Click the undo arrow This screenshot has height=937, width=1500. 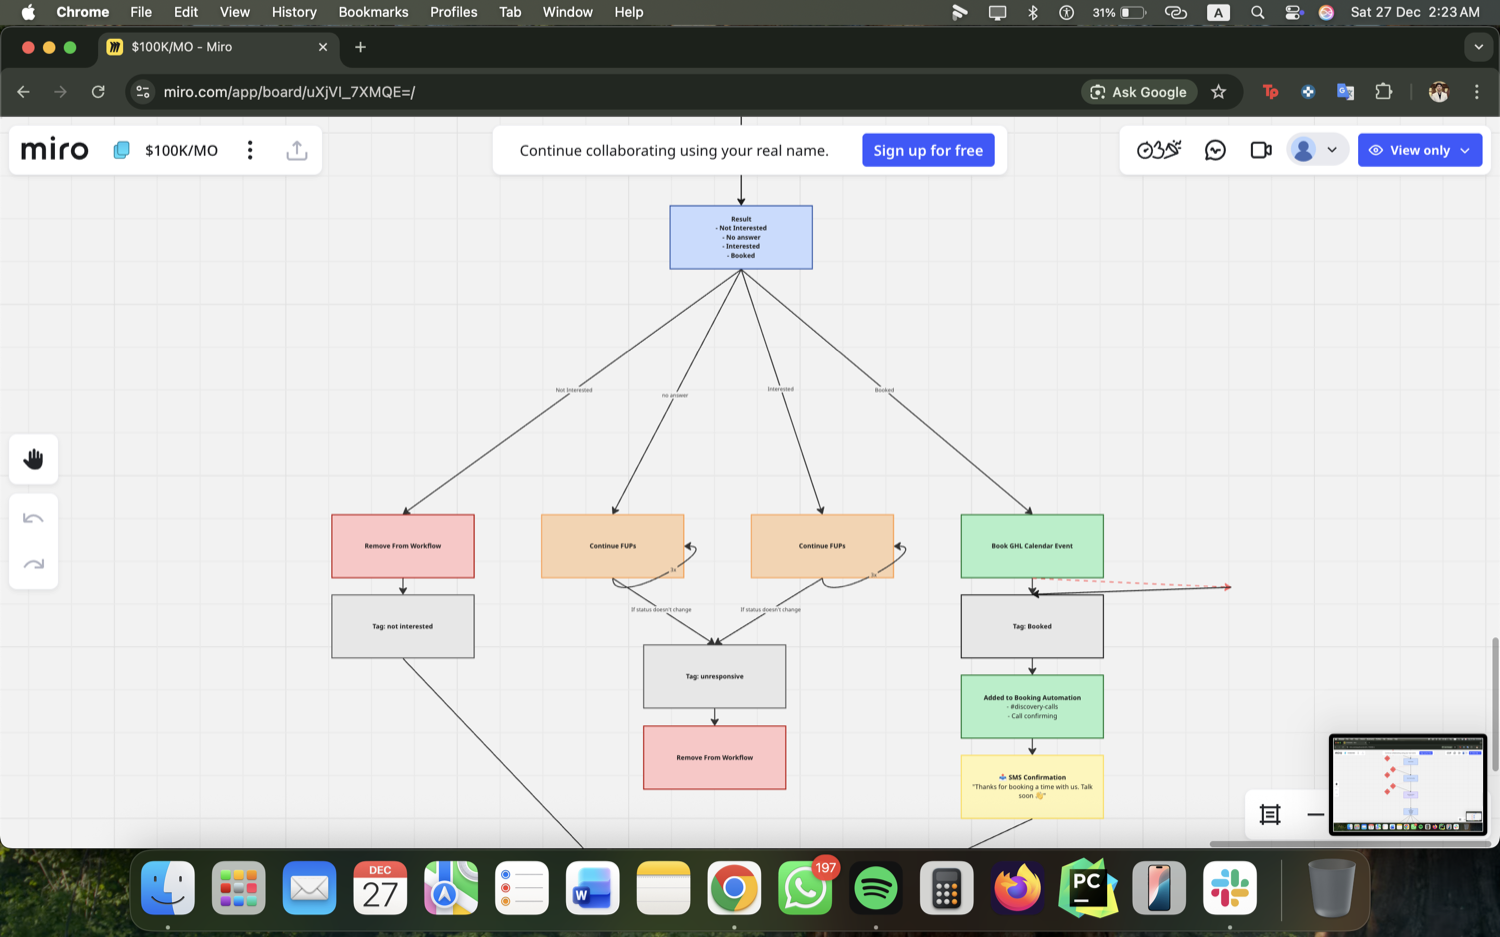click(x=34, y=518)
